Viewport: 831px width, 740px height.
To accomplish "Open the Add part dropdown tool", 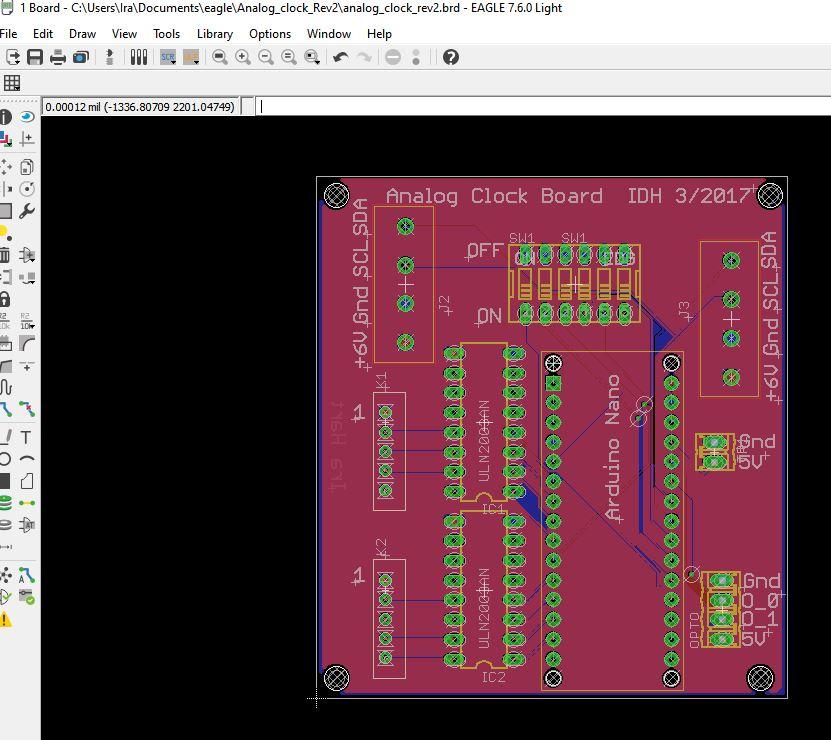I will [27, 255].
